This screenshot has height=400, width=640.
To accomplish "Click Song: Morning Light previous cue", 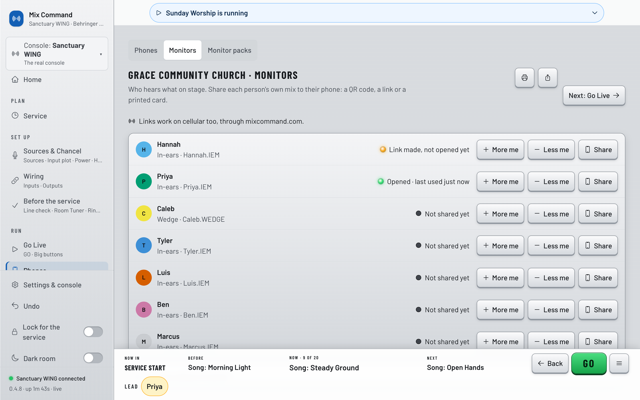I will [x=219, y=367].
